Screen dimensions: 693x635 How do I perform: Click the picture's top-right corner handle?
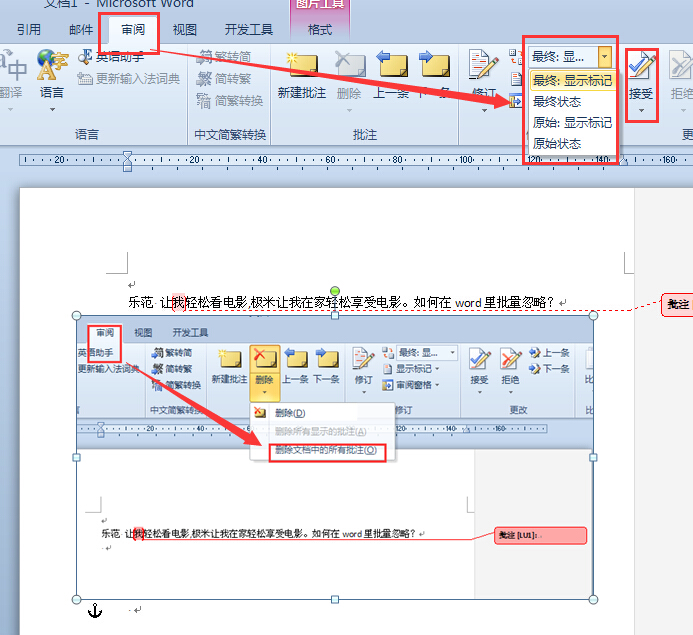point(594,316)
